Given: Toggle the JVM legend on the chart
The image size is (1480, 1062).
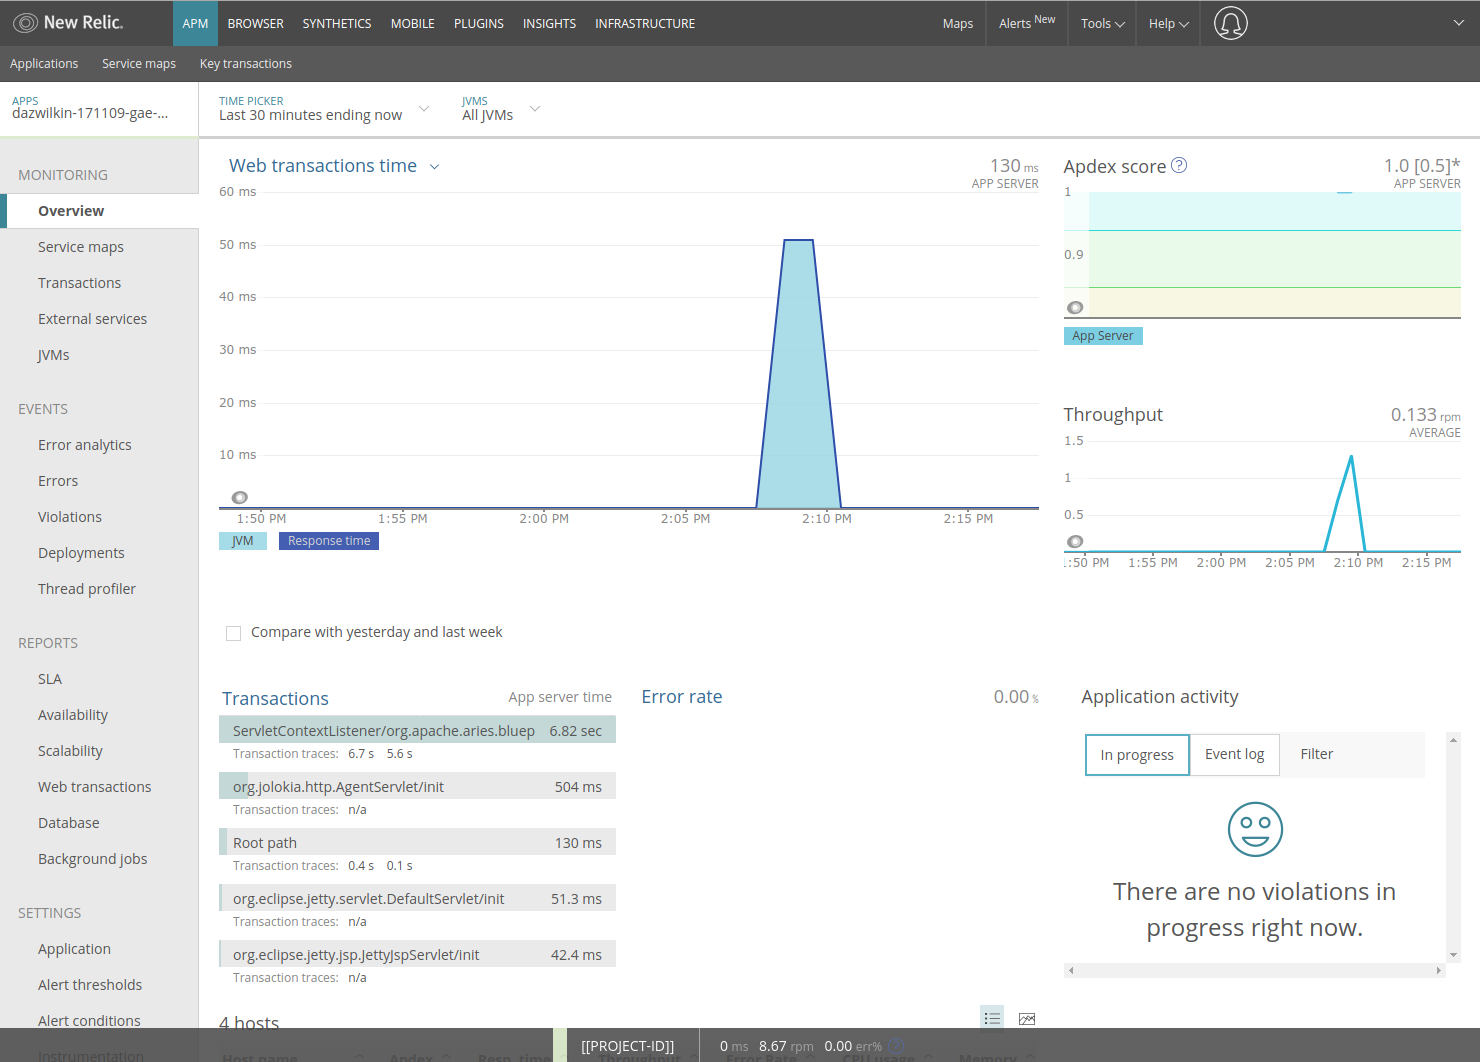Looking at the screenshot, I should pyautogui.click(x=243, y=541).
